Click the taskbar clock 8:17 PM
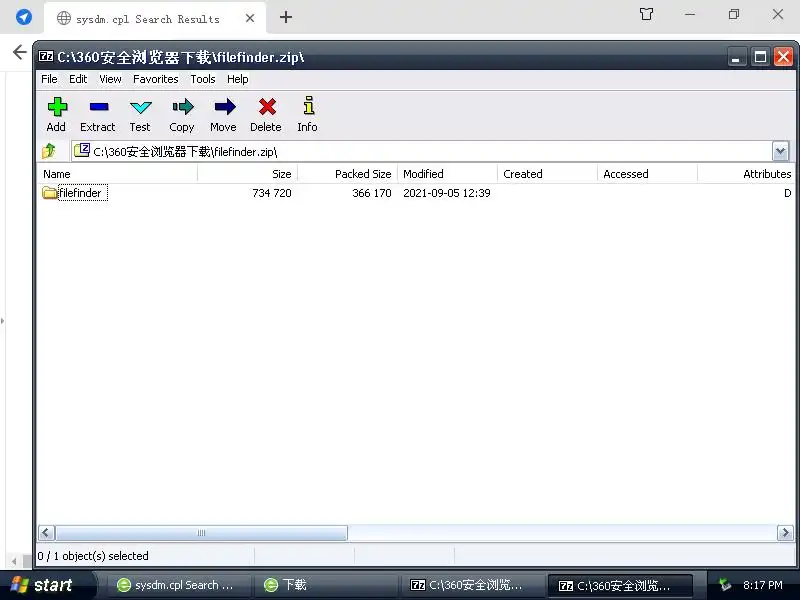Viewport: 800px width, 600px height. [763, 585]
